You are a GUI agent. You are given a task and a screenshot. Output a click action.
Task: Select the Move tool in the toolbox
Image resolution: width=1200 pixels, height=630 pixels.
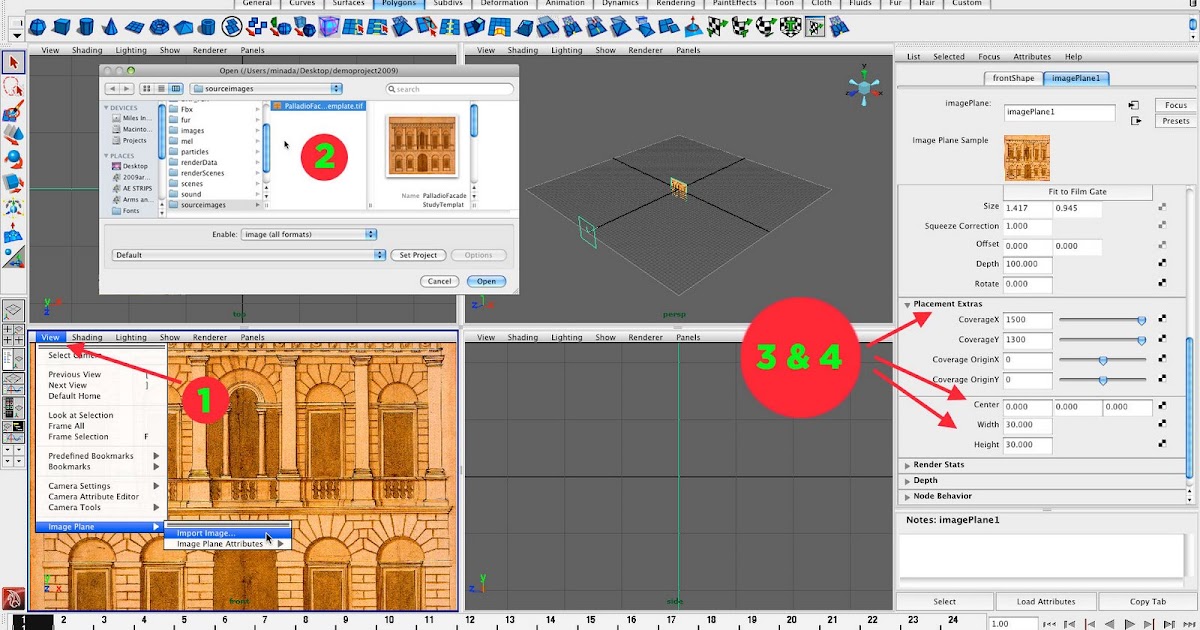tap(13, 133)
